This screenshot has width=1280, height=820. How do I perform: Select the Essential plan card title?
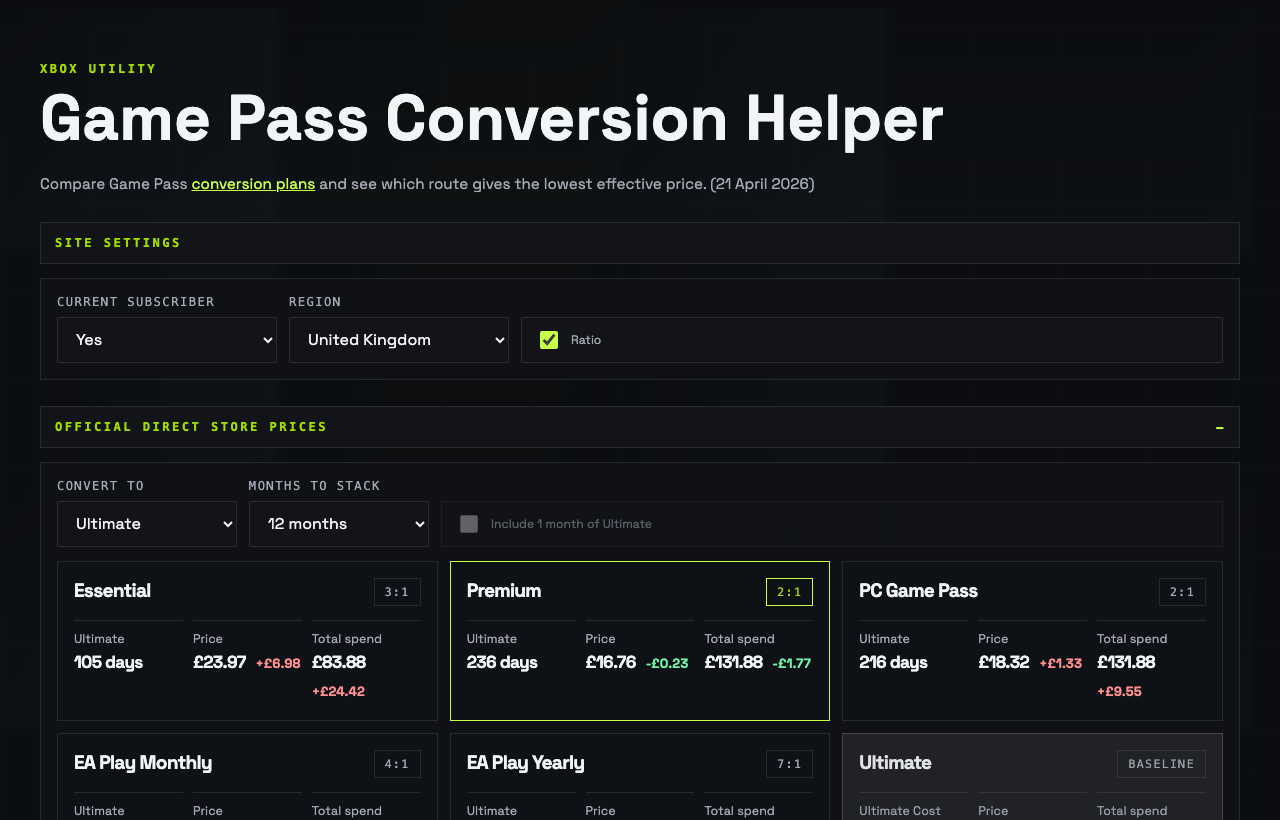112,591
